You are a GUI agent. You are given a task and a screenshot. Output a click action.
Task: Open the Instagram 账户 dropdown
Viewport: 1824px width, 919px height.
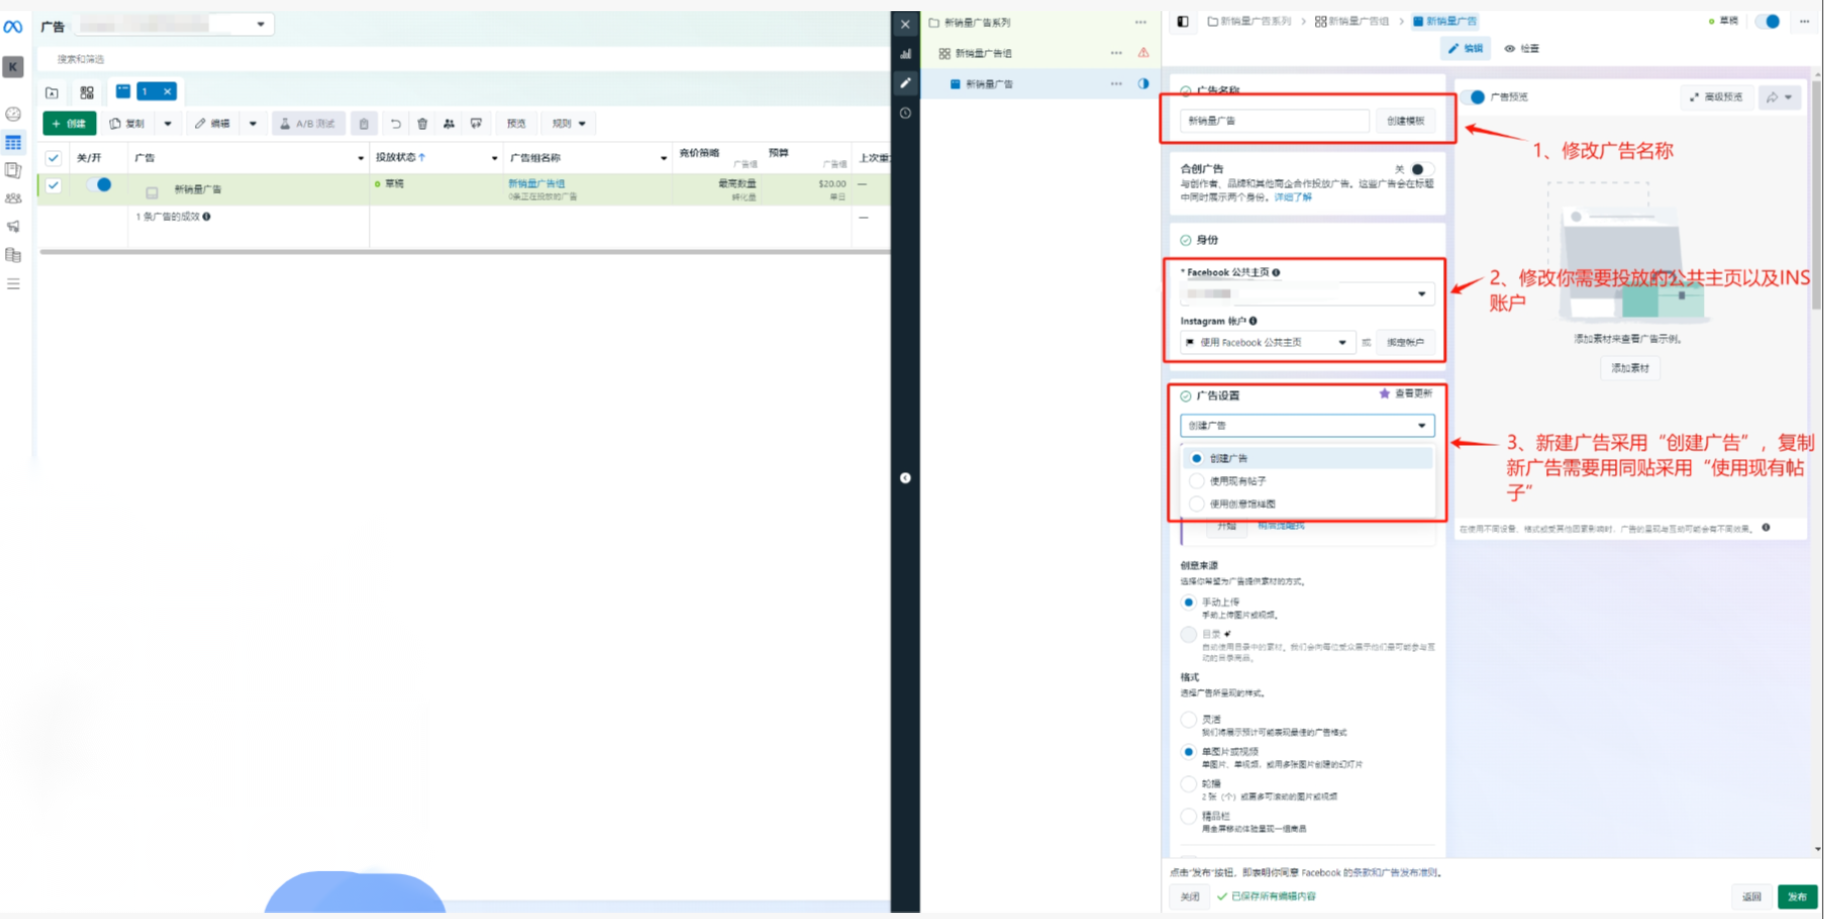point(1268,342)
